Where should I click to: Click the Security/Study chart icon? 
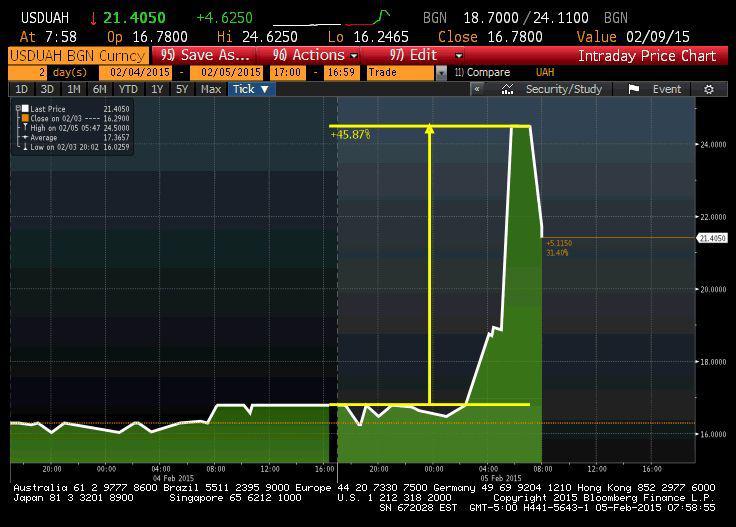[508, 89]
